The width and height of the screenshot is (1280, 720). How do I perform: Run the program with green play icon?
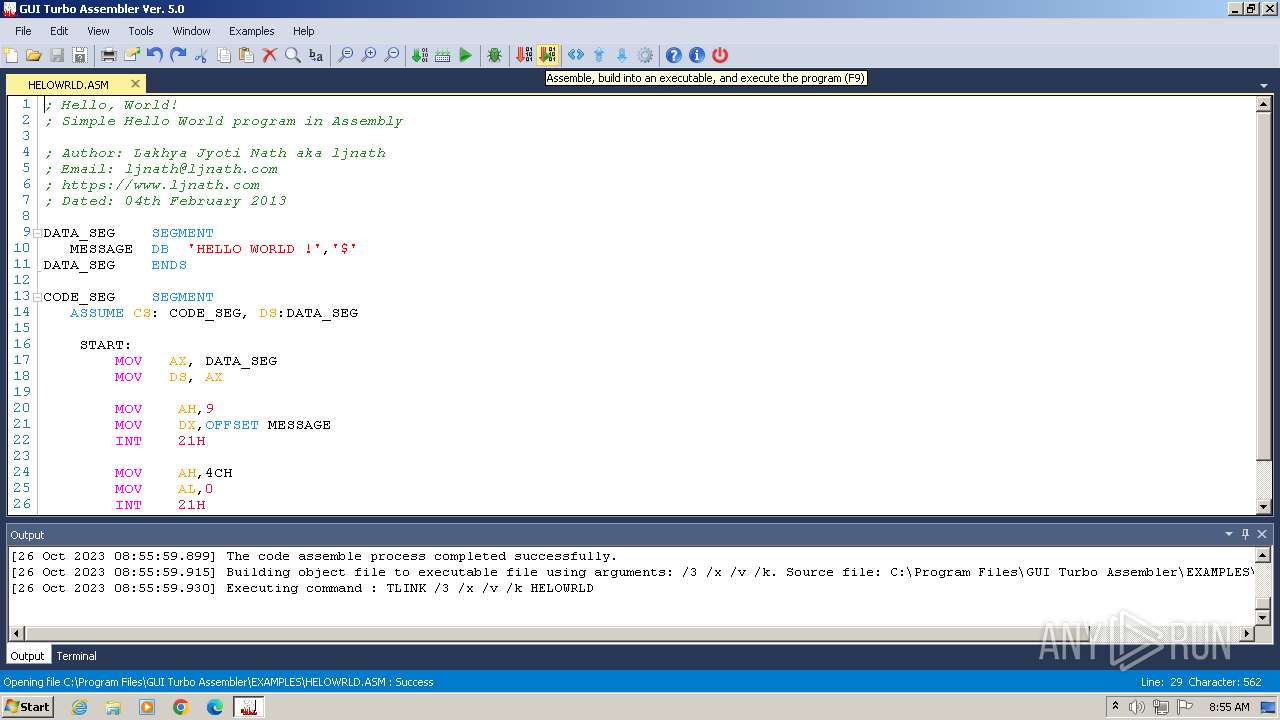(x=465, y=55)
